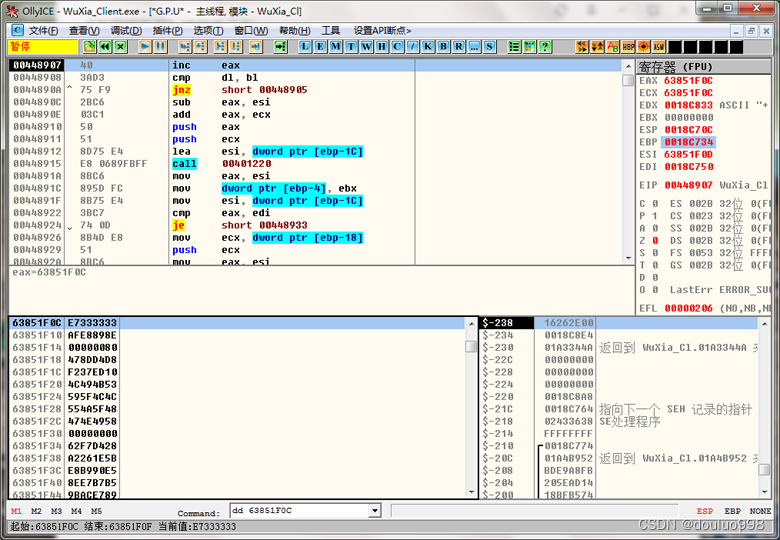The width and height of the screenshot is (780, 540).
Task: Toggle the Z flag value
Action: 655,241
